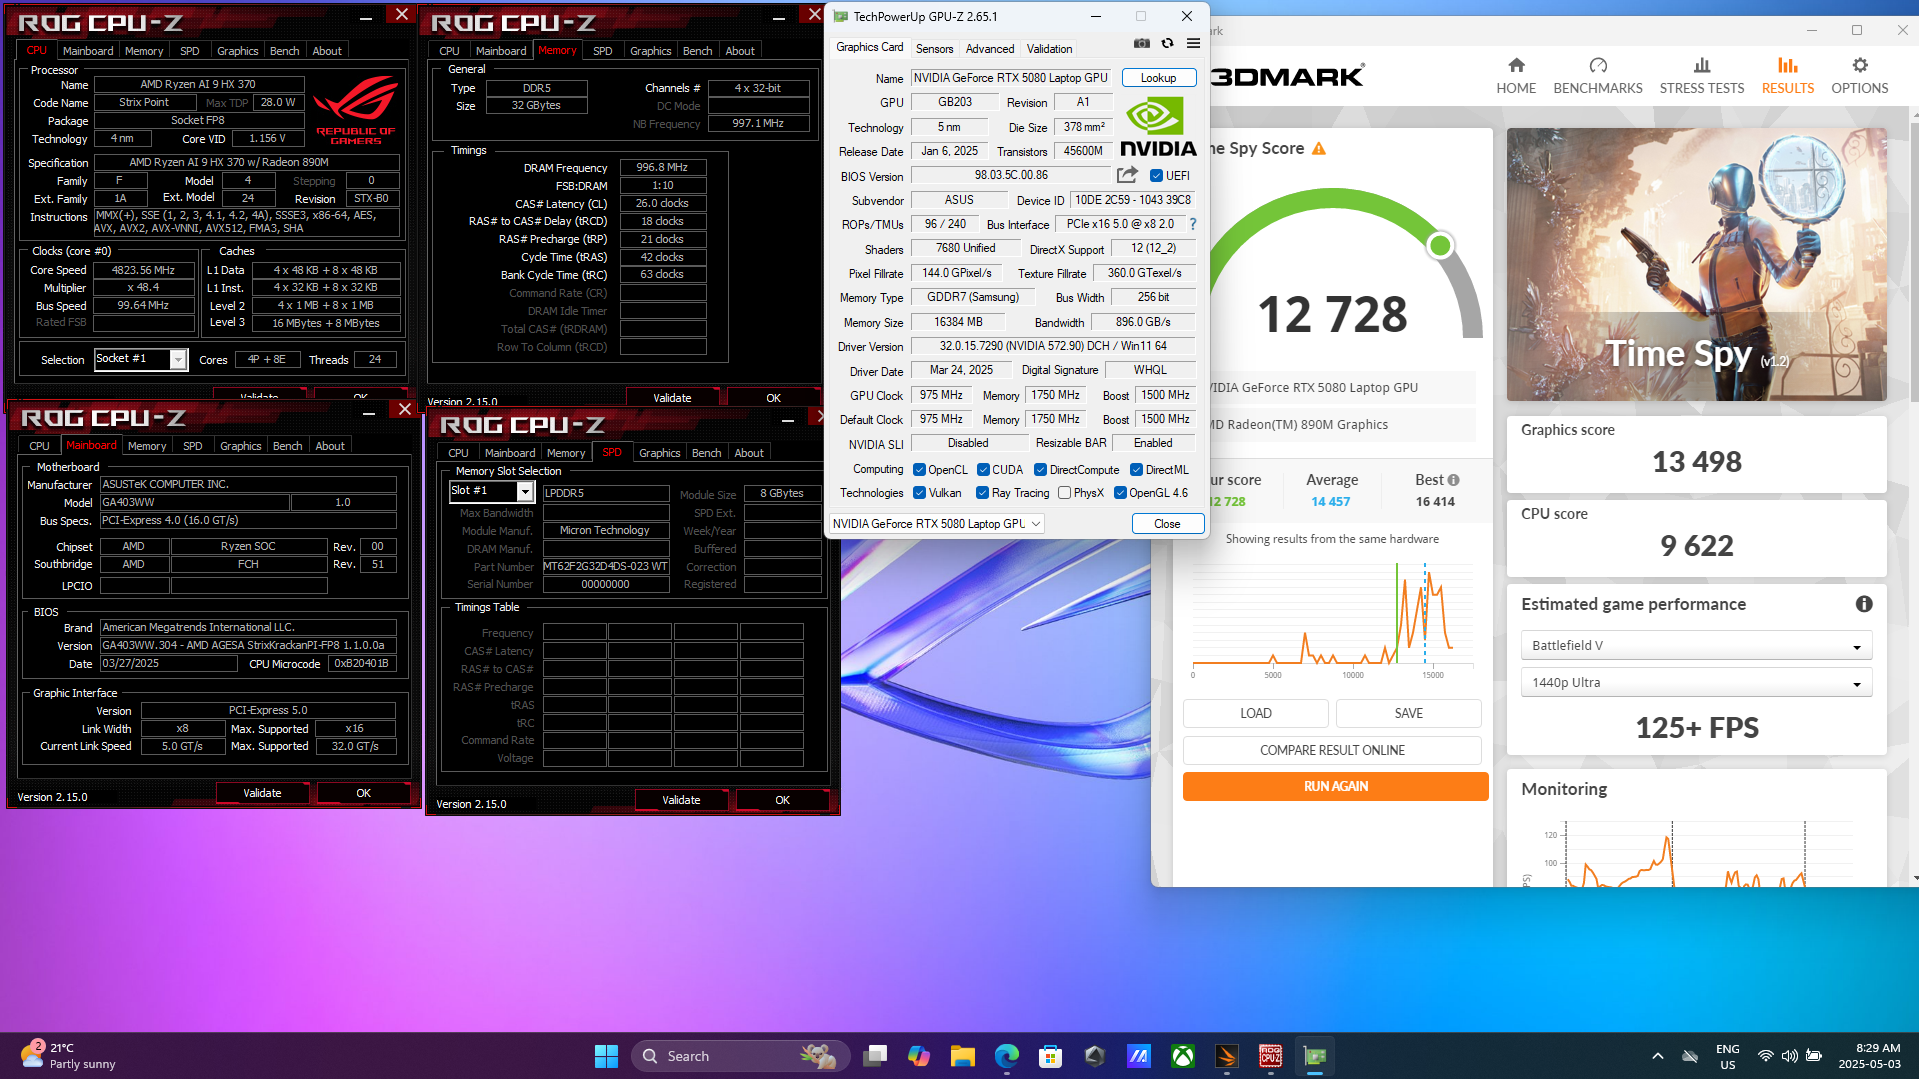The image size is (1919, 1079).
Task: Click the Lookup button in GPU-Z
Action: point(1158,78)
